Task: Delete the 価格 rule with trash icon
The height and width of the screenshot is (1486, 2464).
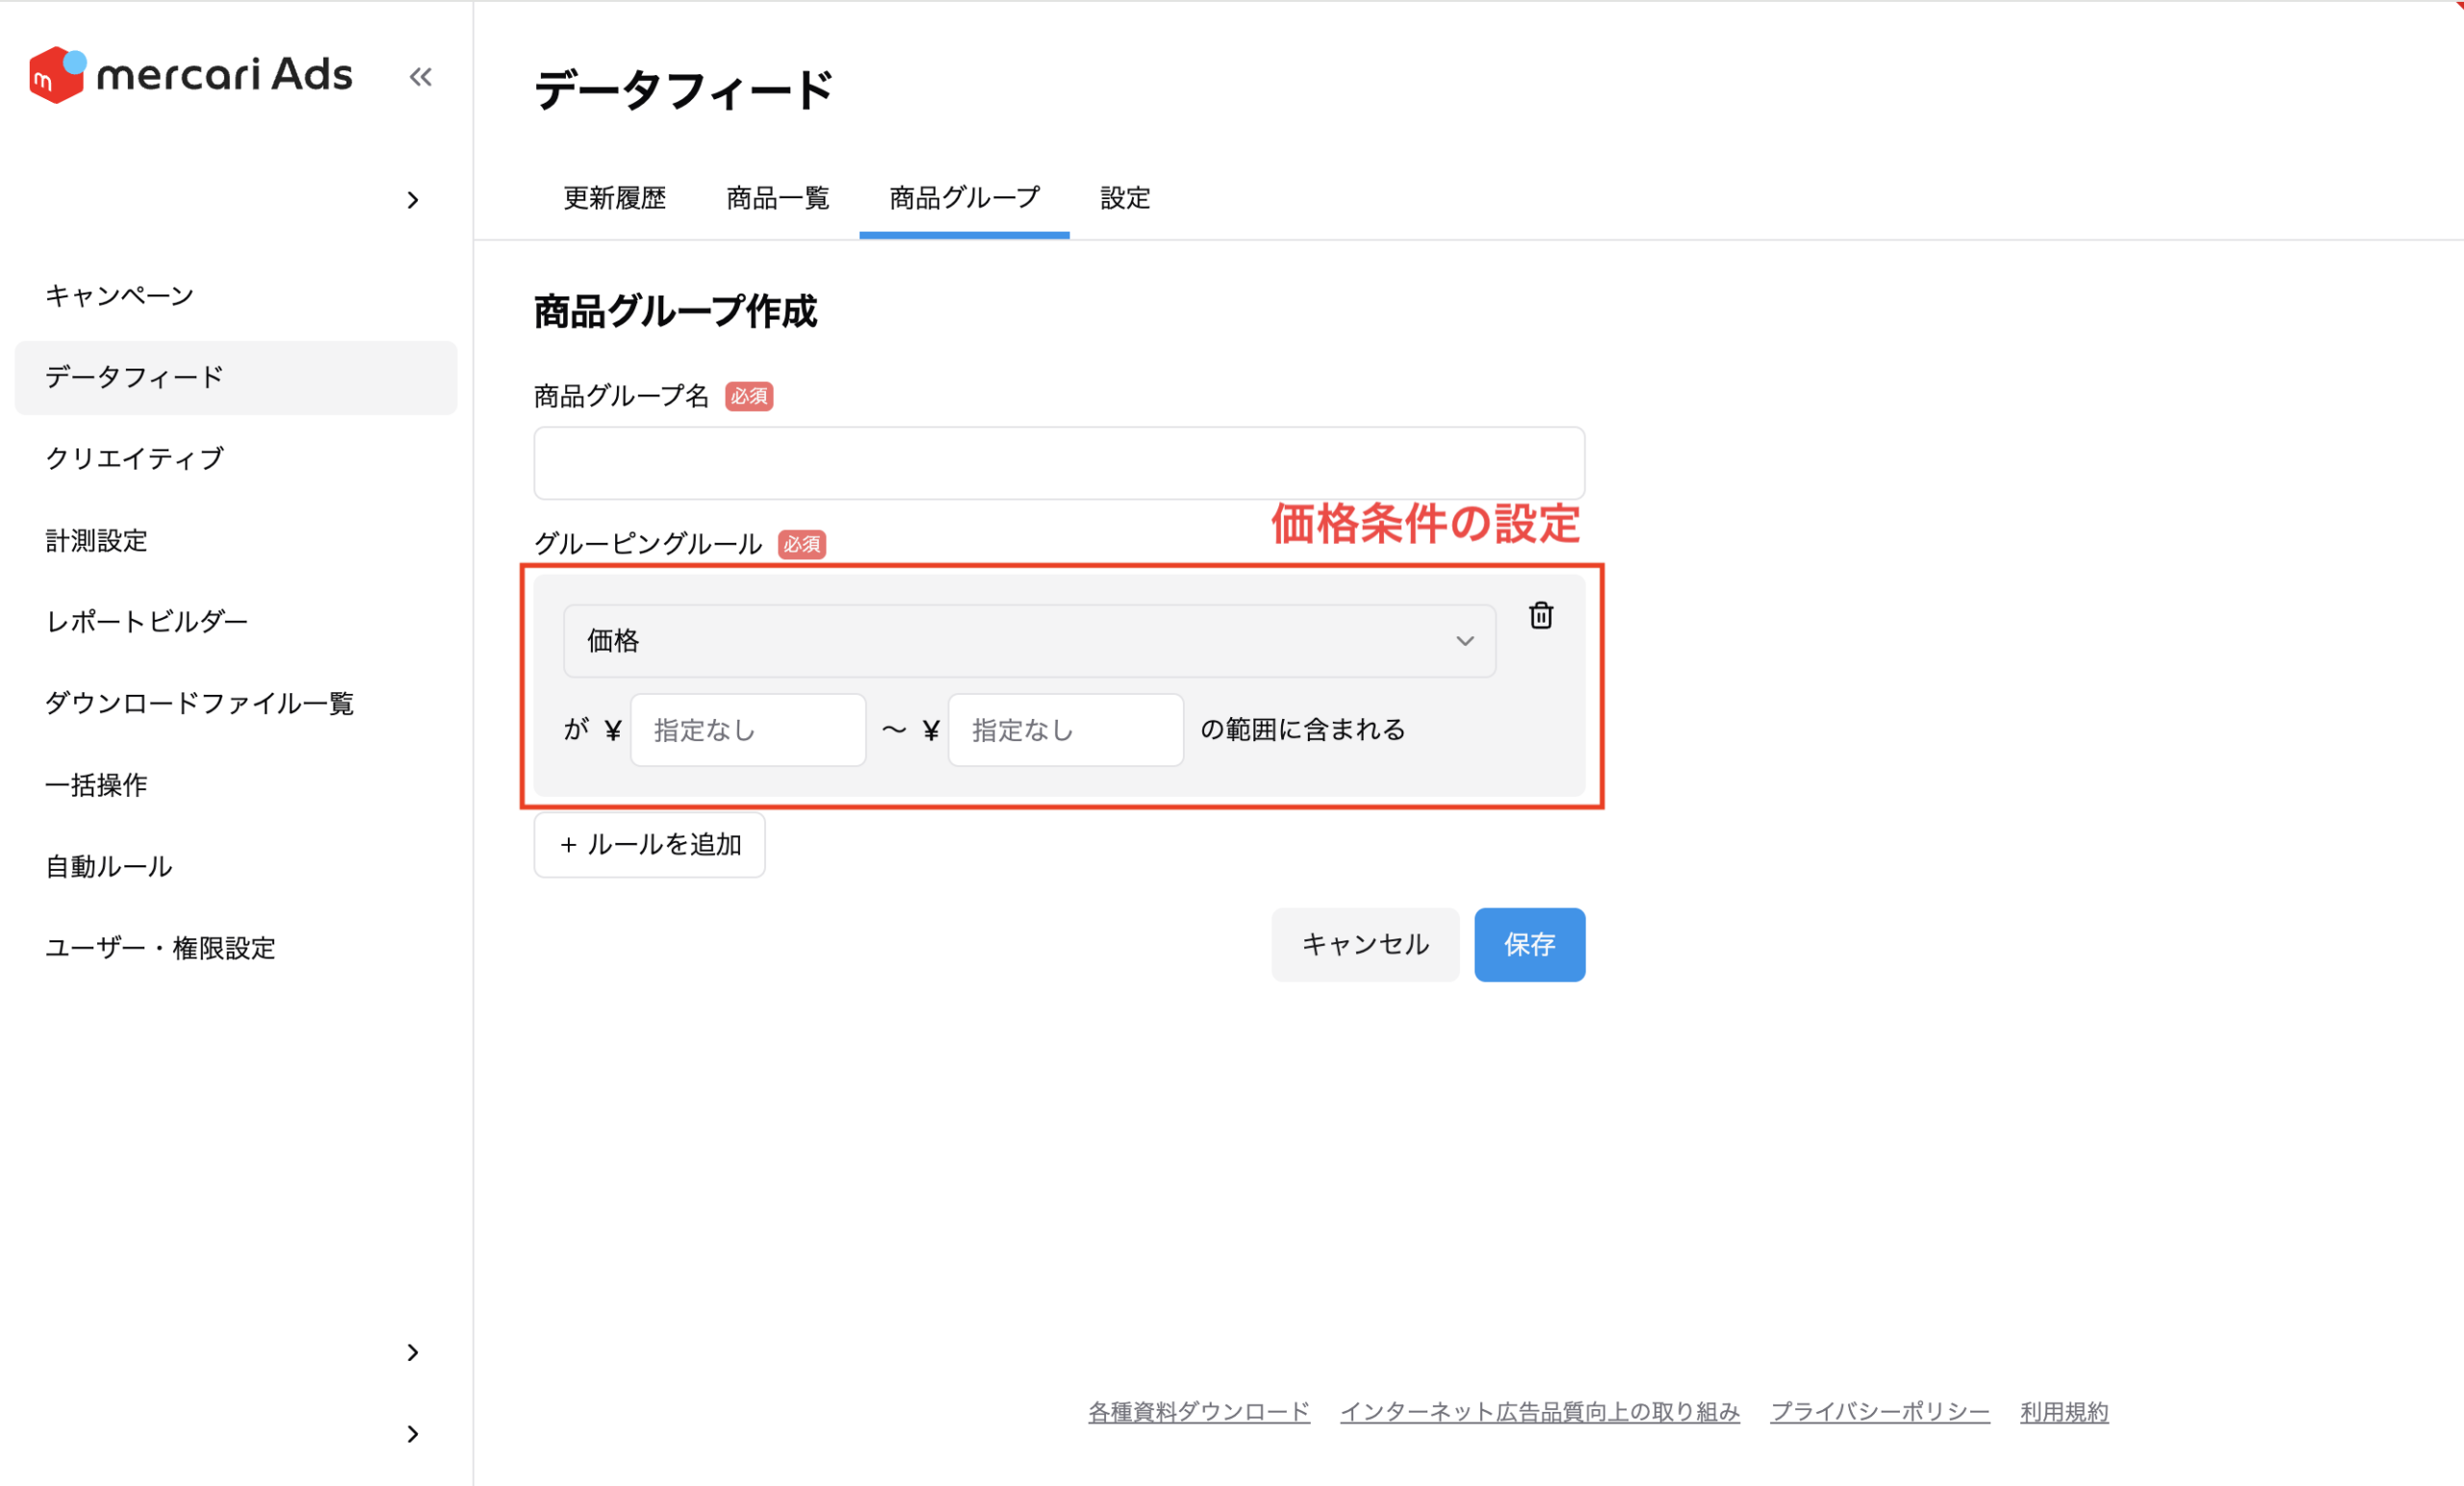Action: click(1541, 615)
